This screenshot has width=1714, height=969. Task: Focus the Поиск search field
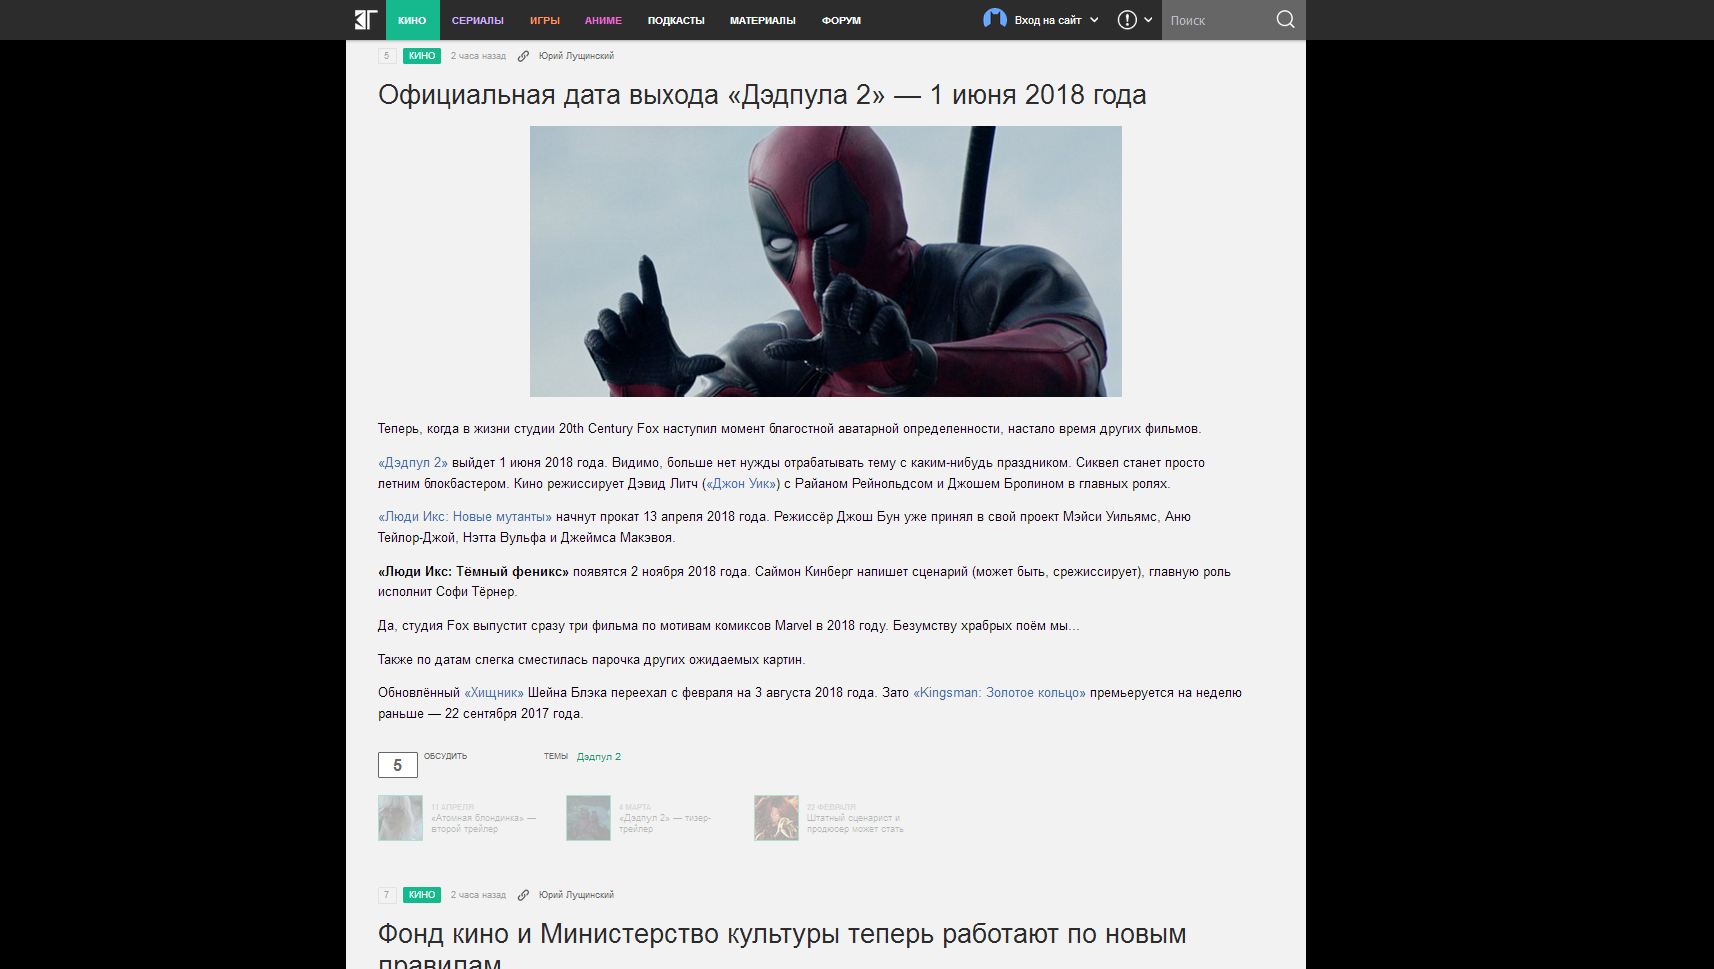point(1215,20)
